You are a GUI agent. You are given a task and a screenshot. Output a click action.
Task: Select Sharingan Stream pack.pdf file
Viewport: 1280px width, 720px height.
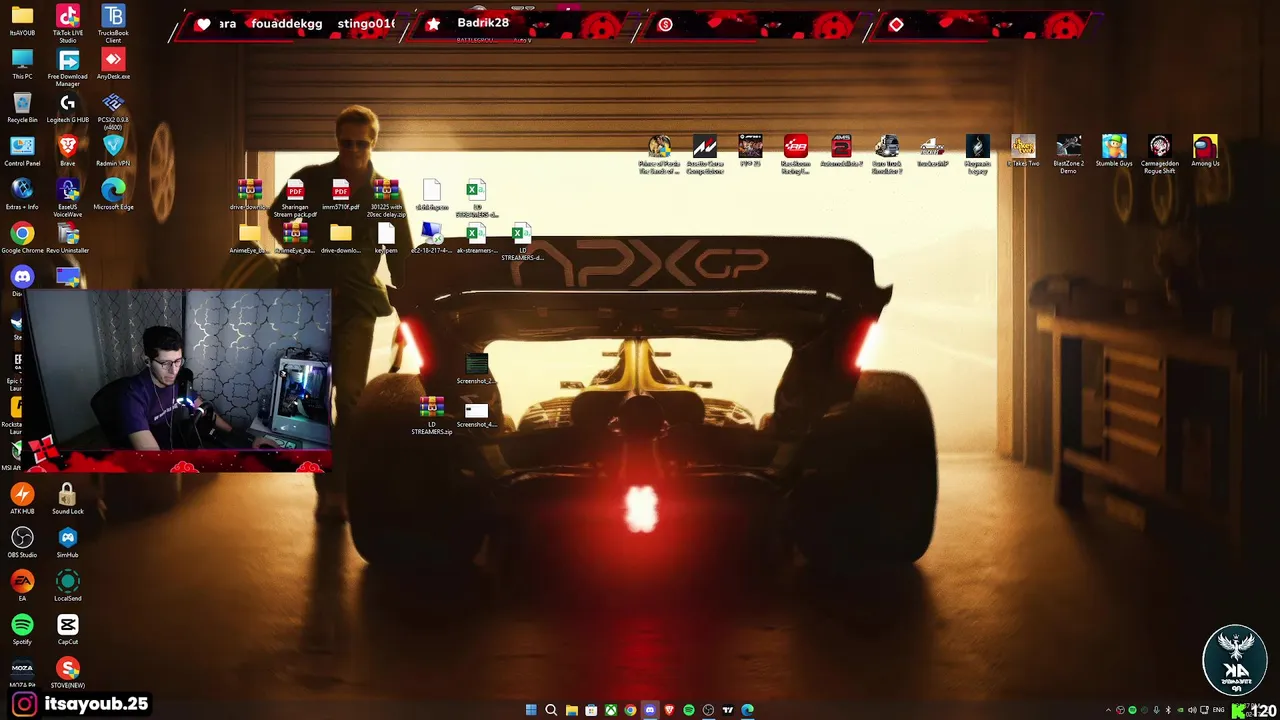[x=295, y=199]
